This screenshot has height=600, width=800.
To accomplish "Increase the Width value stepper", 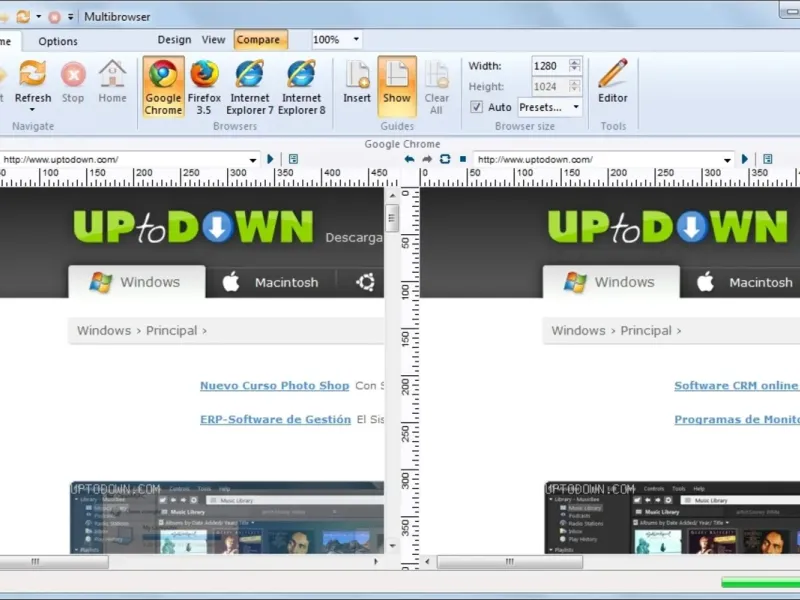I will 574,62.
